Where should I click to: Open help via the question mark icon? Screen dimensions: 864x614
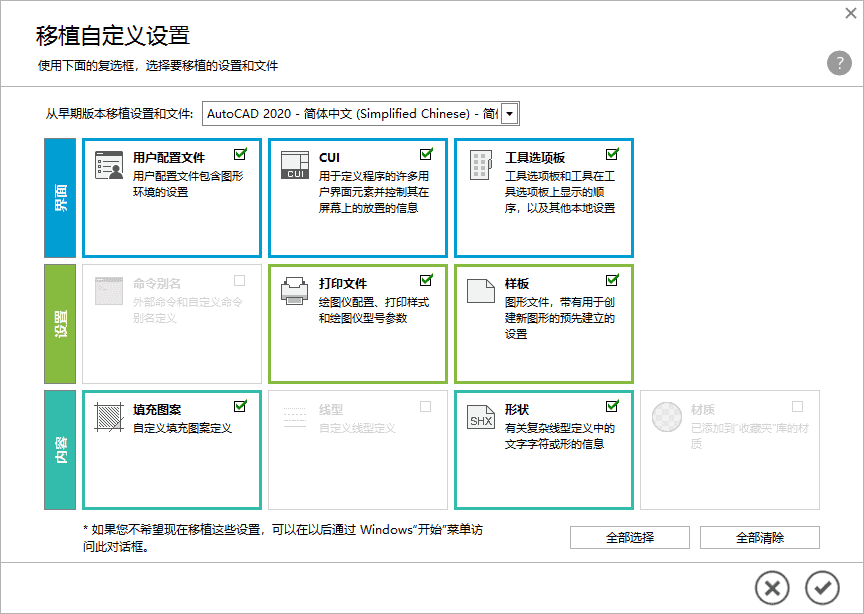(838, 63)
